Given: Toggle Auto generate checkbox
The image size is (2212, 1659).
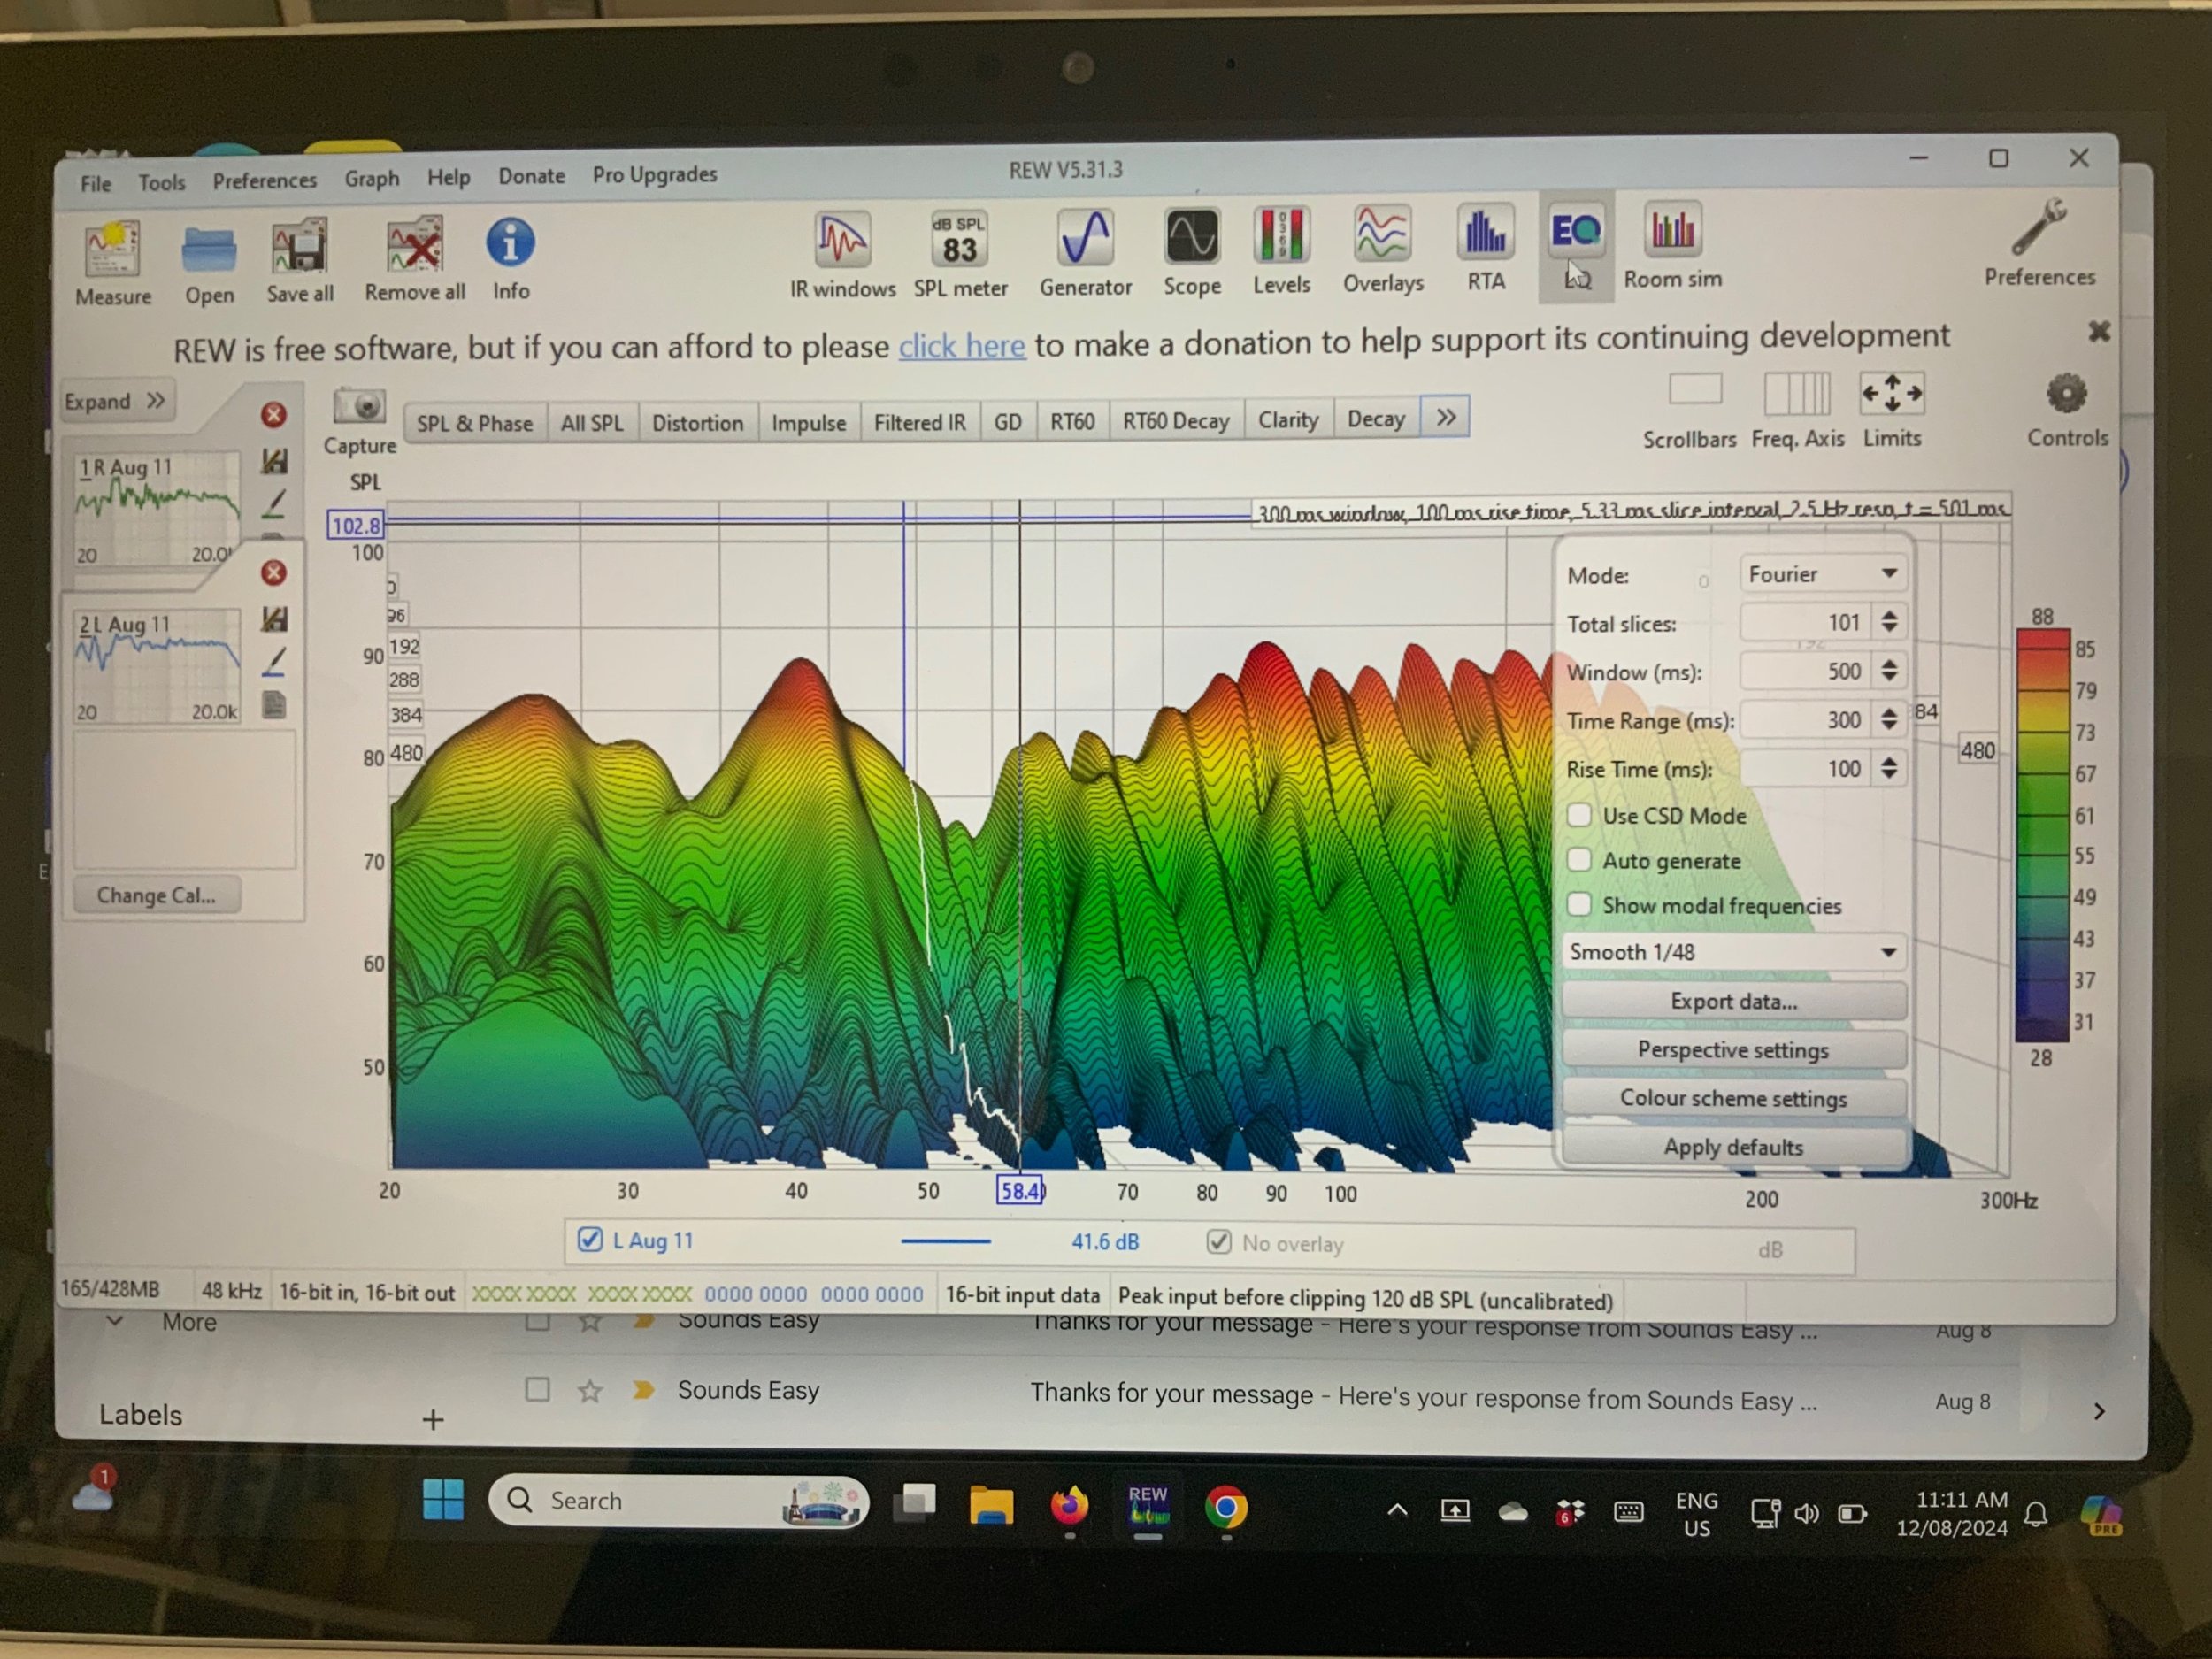Looking at the screenshot, I should tap(1579, 860).
